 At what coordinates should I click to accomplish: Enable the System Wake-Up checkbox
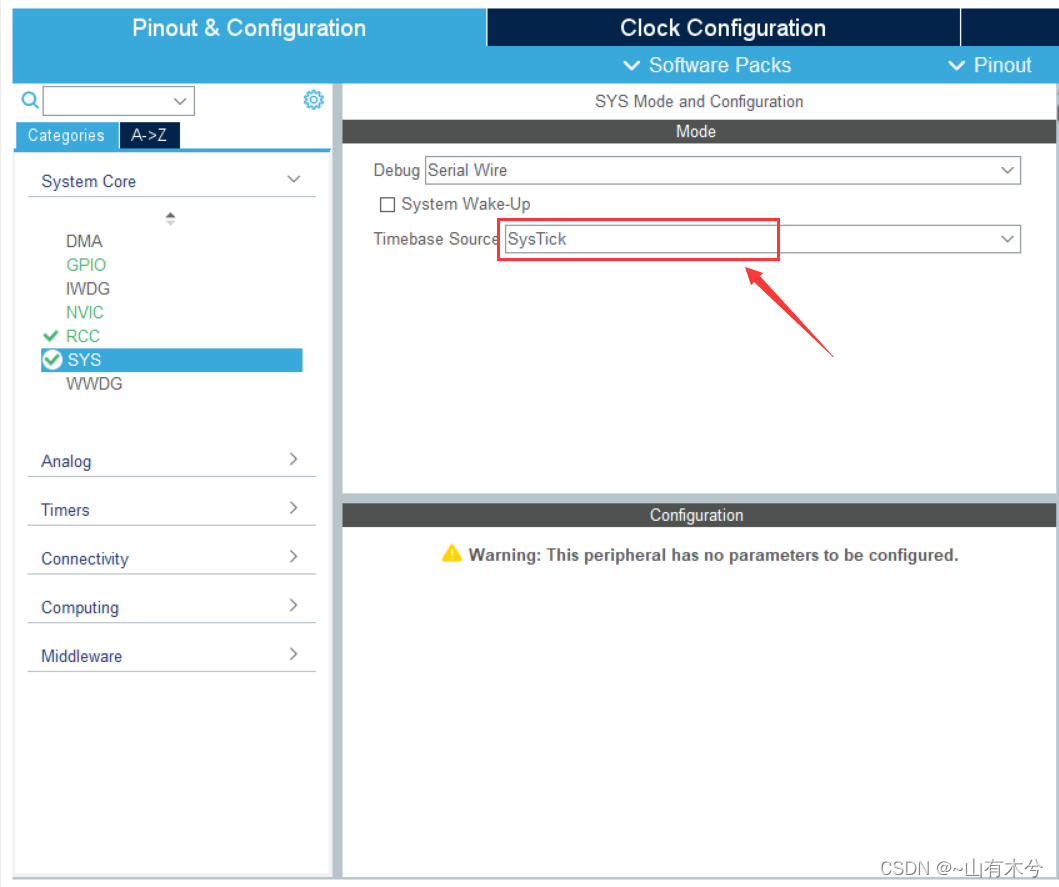pyautogui.click(x=387, y=204)
